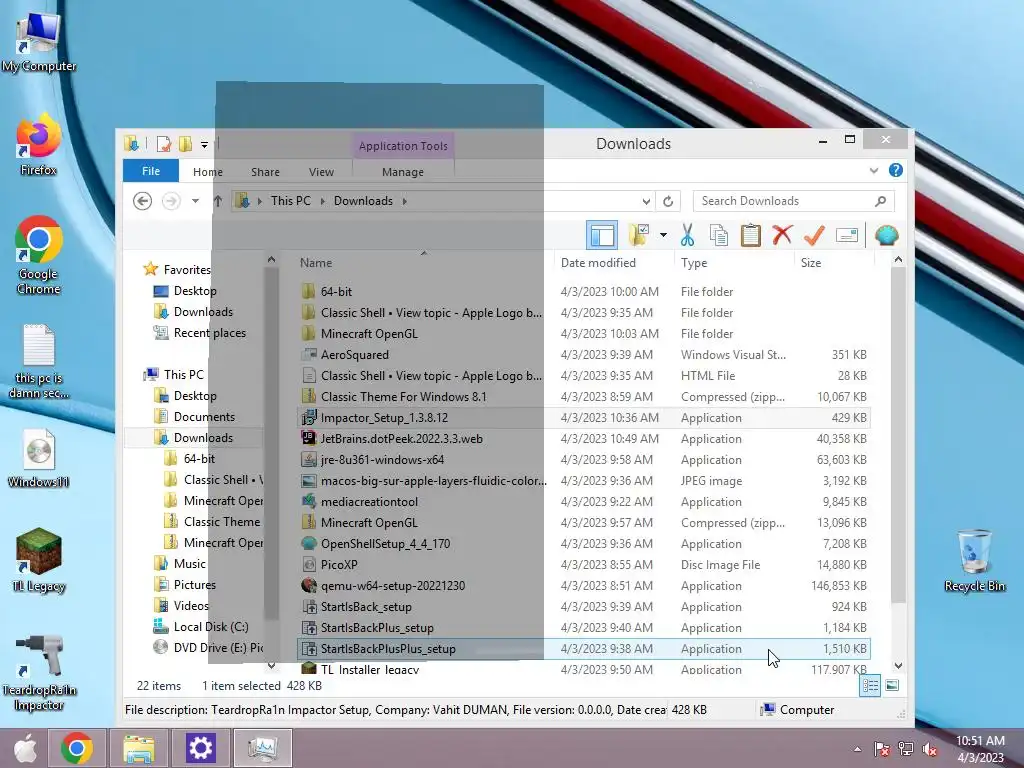This screenshot has height=768, width=1024.
Task: Click the This PC breadcrumb segment
Action: point(291,201)
